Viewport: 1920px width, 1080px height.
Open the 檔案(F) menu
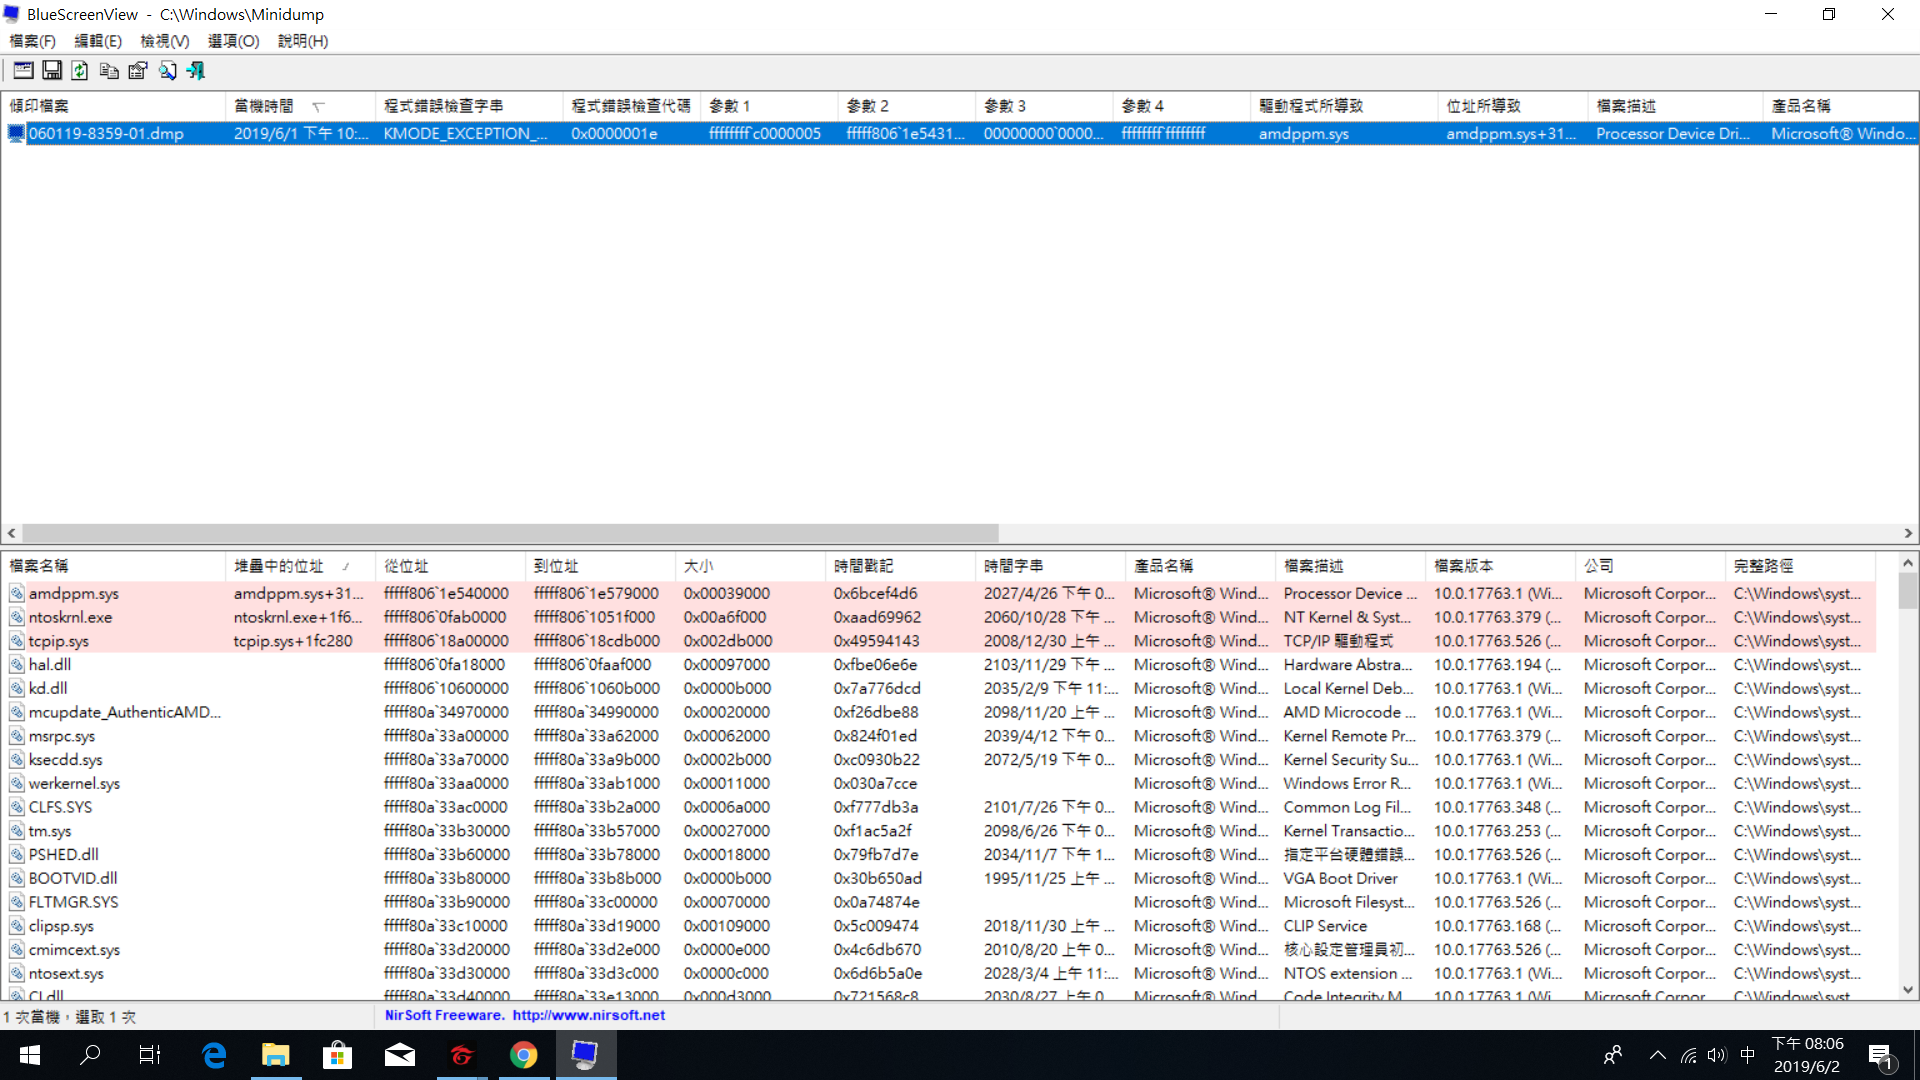click(x=33, y=41)
